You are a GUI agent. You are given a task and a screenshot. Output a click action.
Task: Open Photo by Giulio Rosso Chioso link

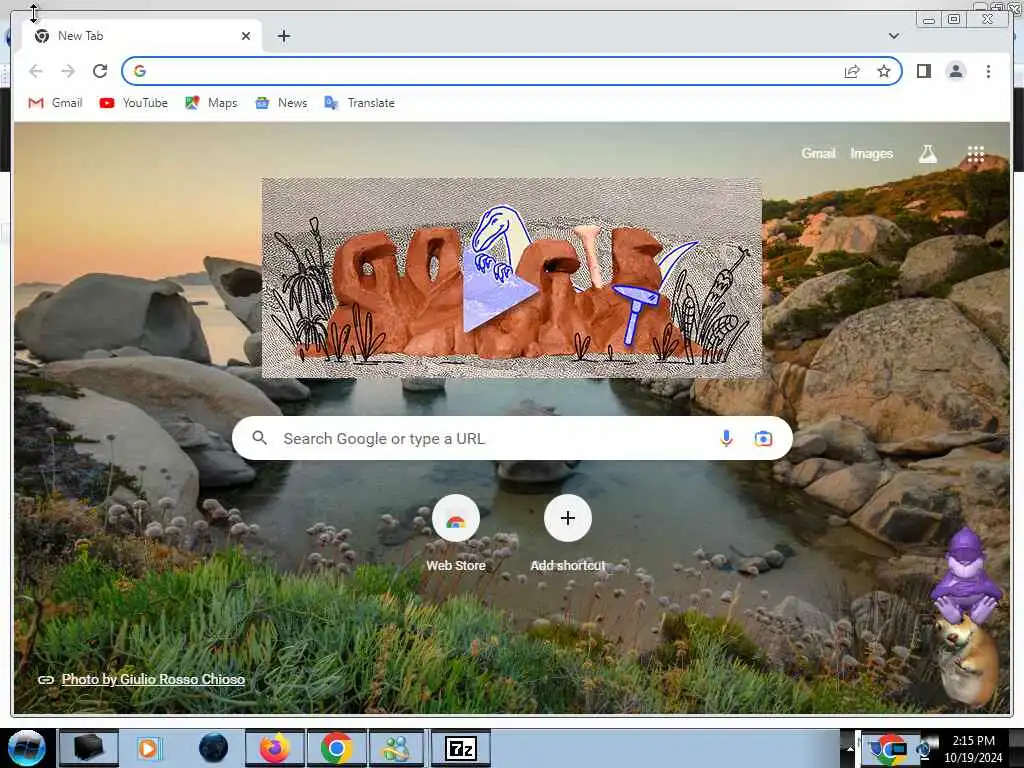pos(153,679)
